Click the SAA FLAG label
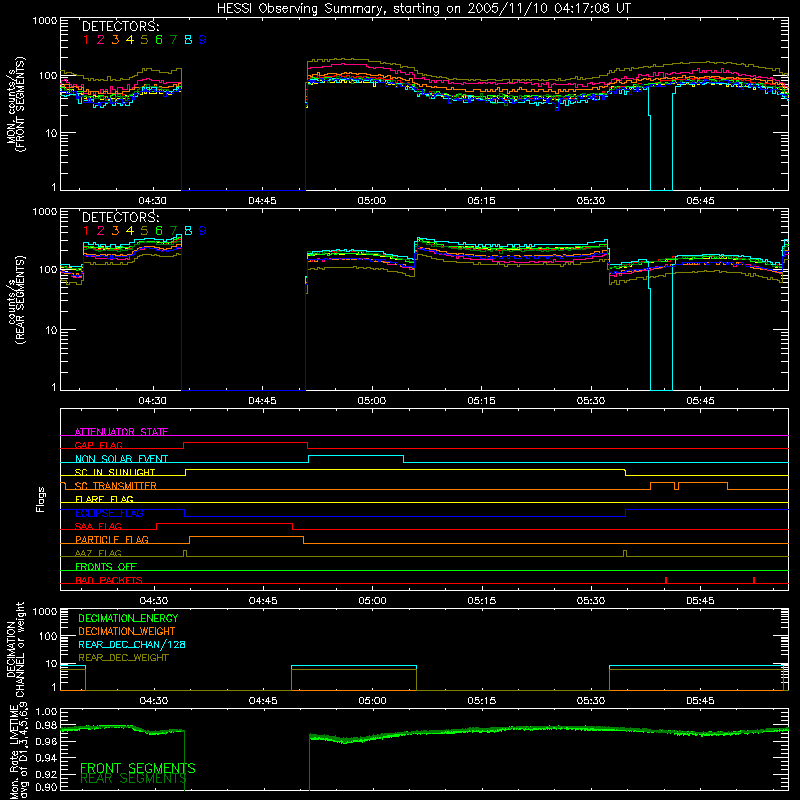800x800 pixels. 98,527
